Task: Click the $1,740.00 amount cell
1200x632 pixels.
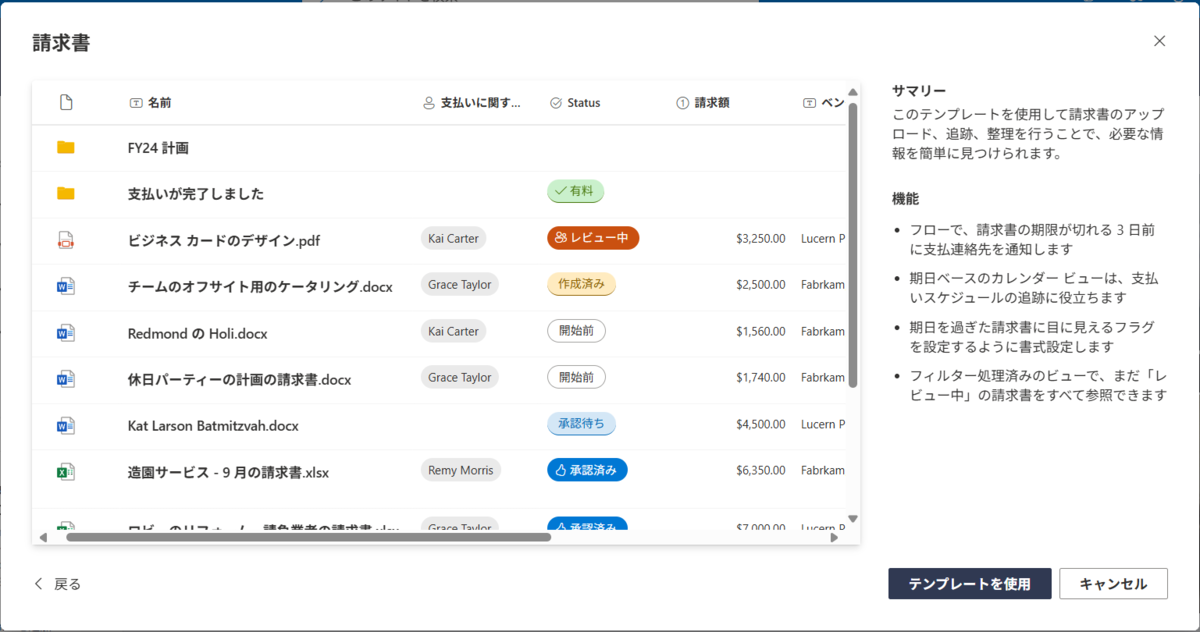Action: (x=760, y=378)
